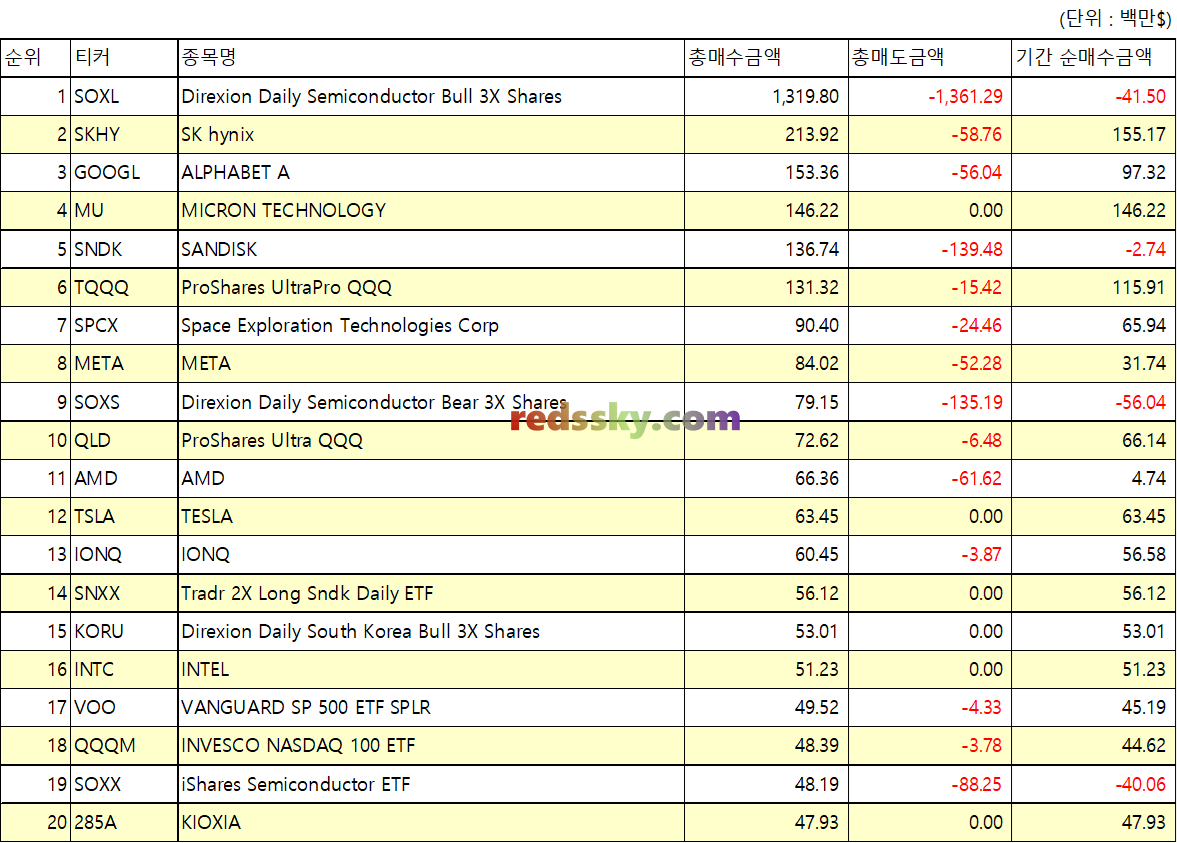1177x843 pixels.
Task: Select the SPCX ticker cell
Action: (x=124, y=326)
